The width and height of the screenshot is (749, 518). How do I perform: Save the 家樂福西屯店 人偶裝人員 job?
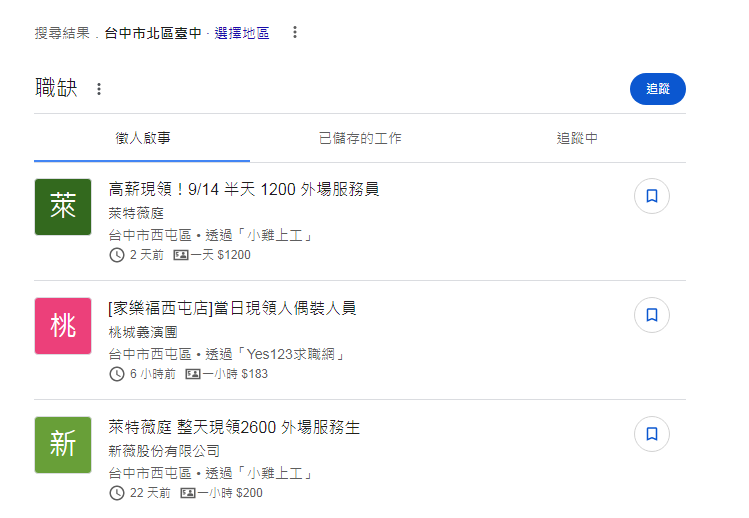pyautogui.click(x=651, y=315)
